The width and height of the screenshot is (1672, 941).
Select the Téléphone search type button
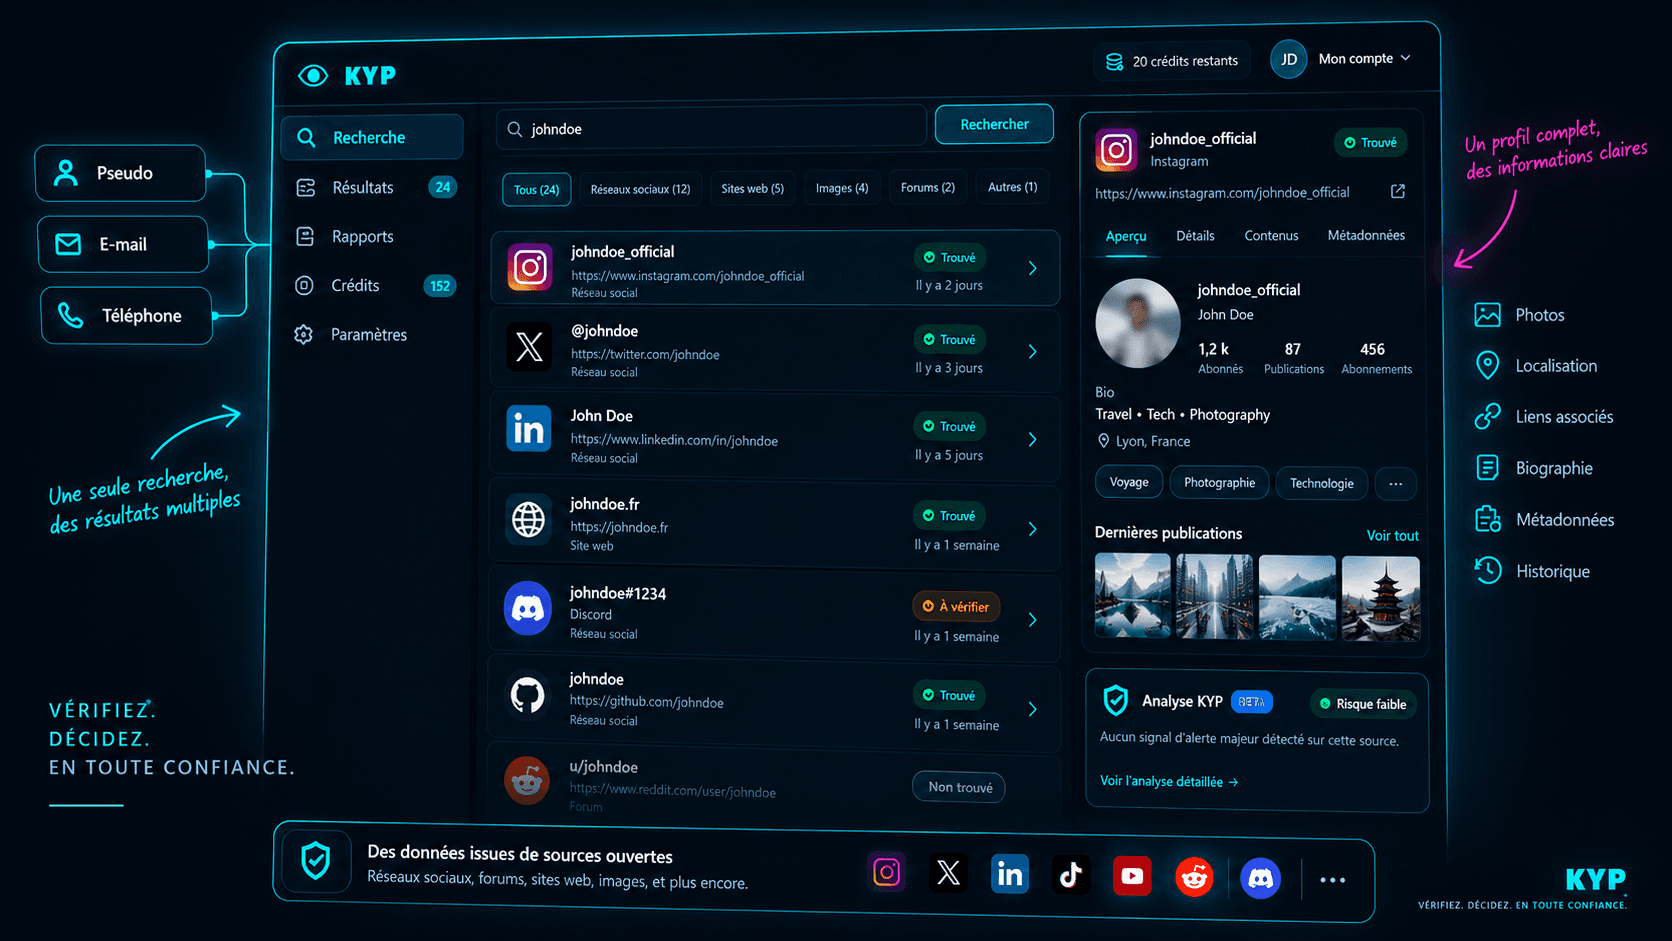point(126,315)
